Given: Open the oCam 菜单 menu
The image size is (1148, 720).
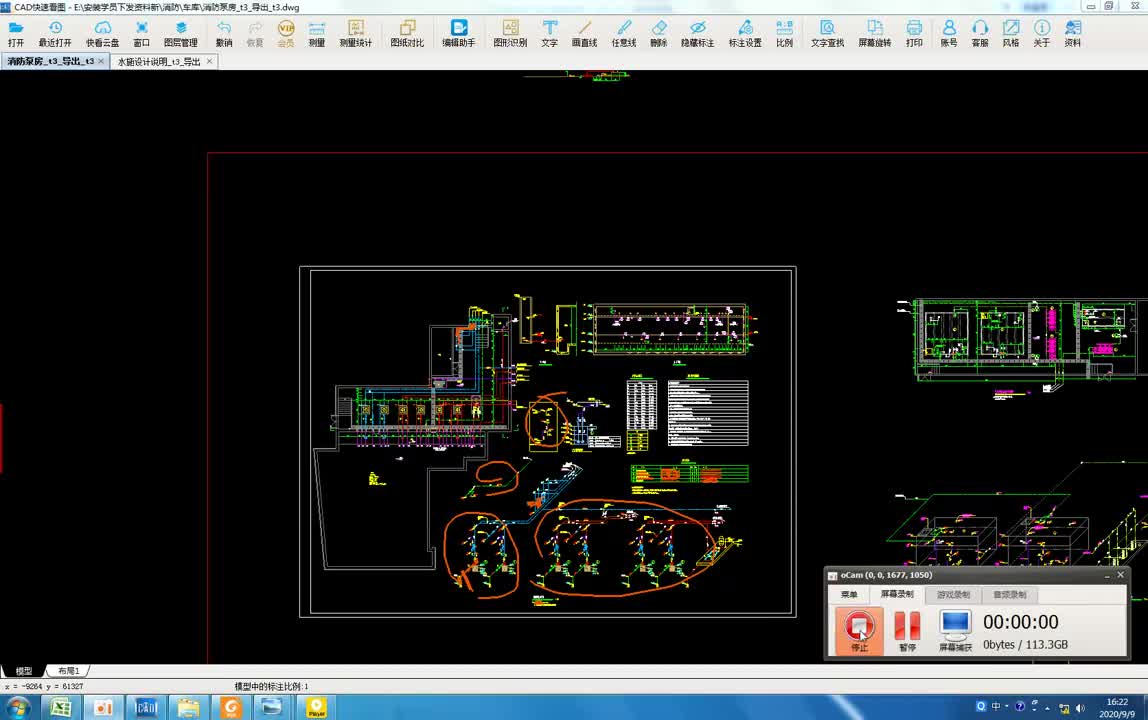Looking at the screenshot, I should click(849, 595).
